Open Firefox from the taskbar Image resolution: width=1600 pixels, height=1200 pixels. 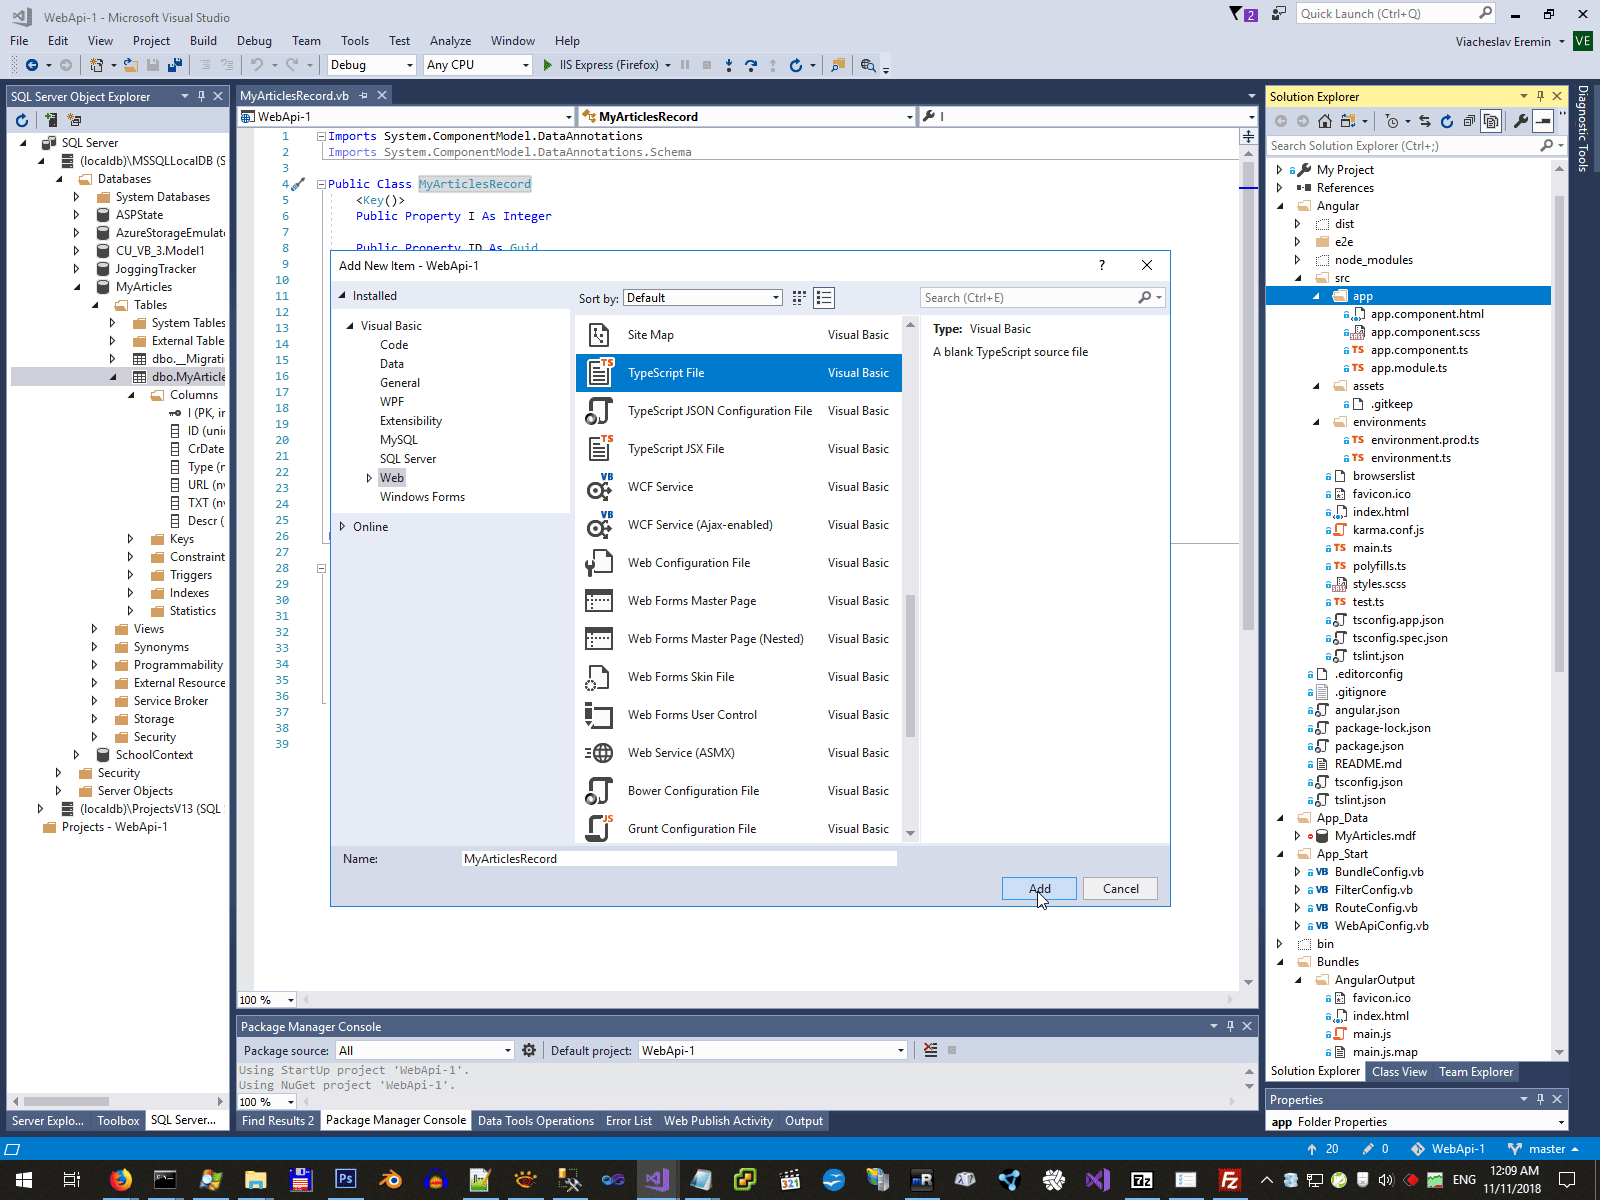(x=120, y=1180)
